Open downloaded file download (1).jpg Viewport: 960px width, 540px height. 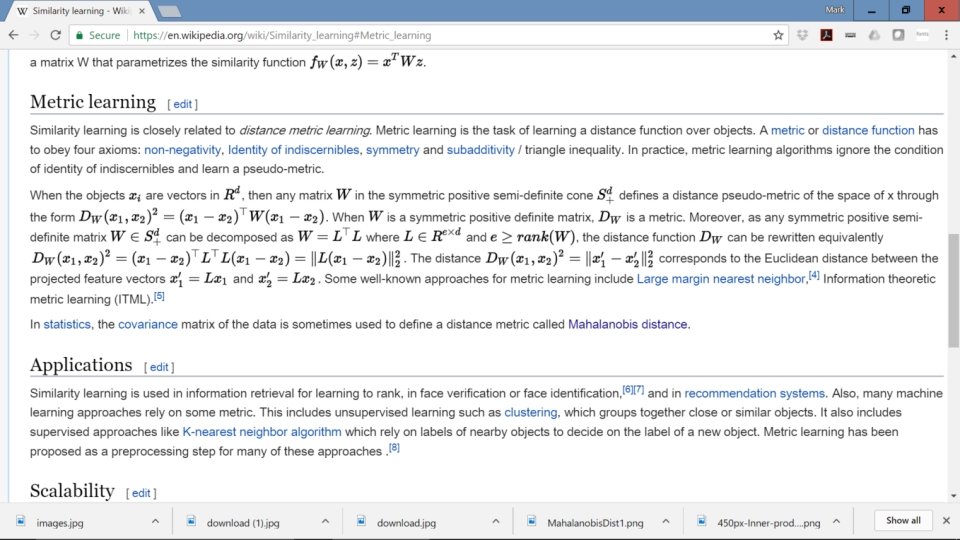[243, 523]
